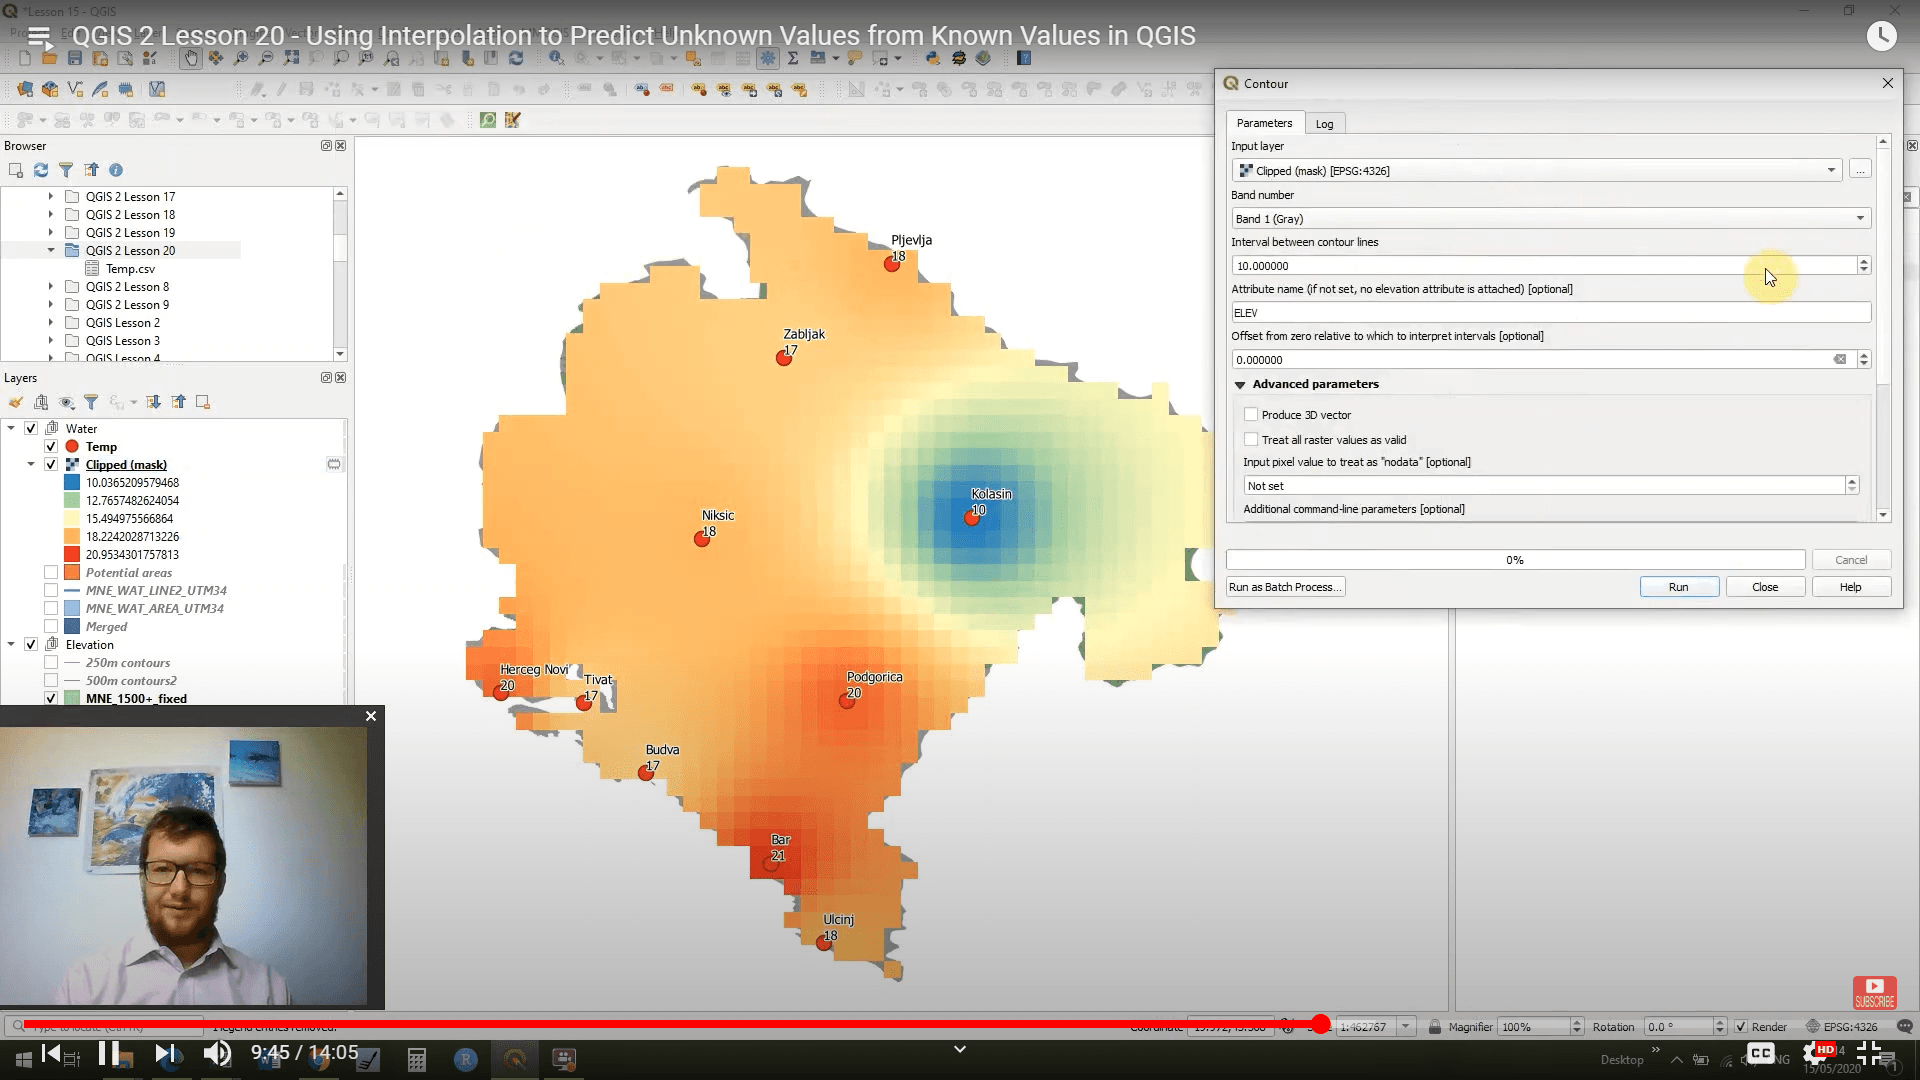This screenshot has width=1920, height=1080.
Task: Open the Data Source Manager icon
Action: (x=24, y=89)
